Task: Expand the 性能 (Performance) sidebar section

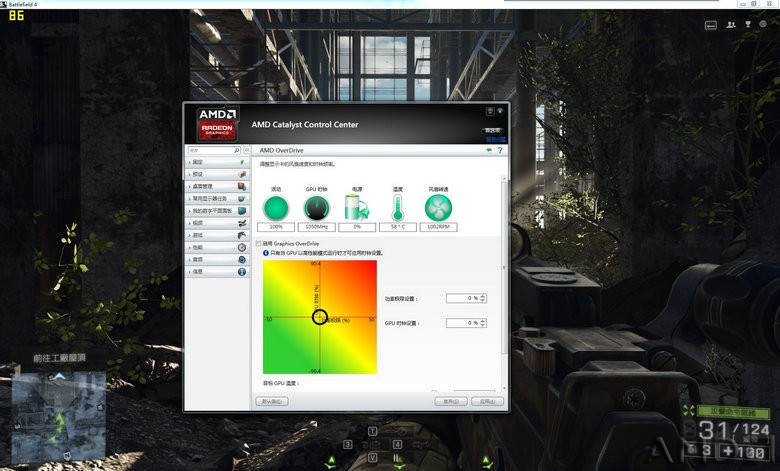Action: [217, 247]
